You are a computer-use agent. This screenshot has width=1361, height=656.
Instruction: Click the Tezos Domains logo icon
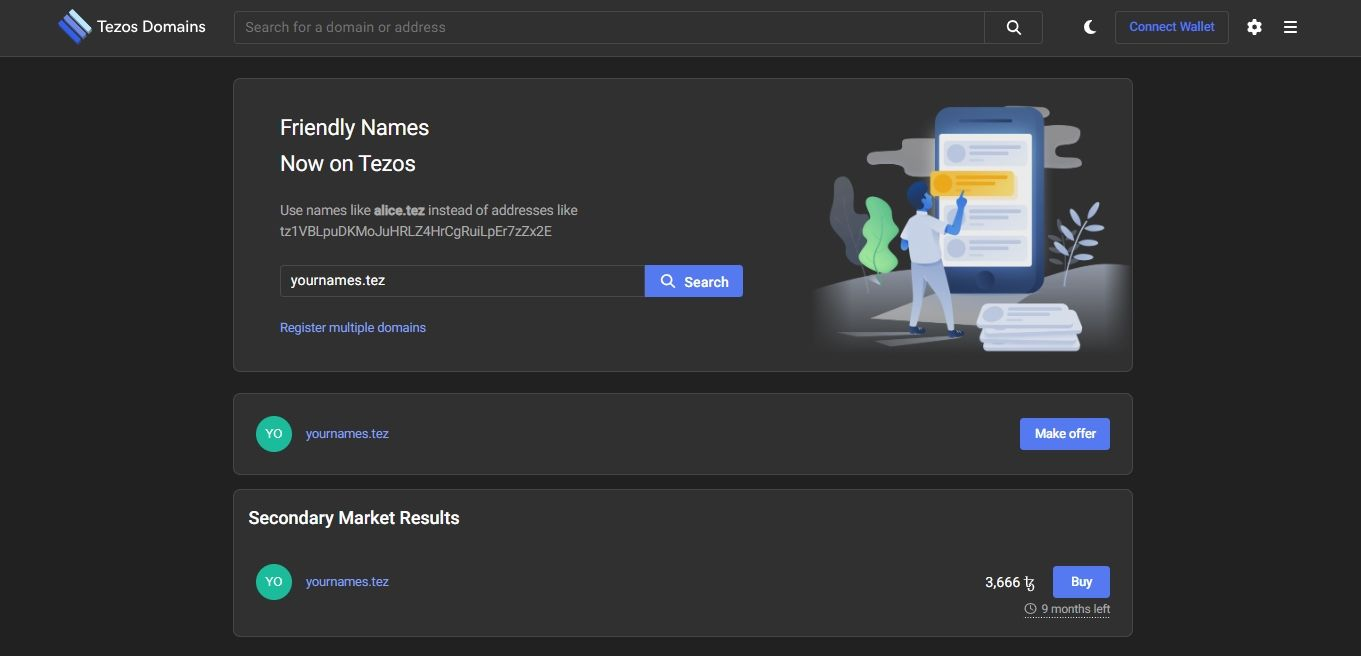point(74,27)
